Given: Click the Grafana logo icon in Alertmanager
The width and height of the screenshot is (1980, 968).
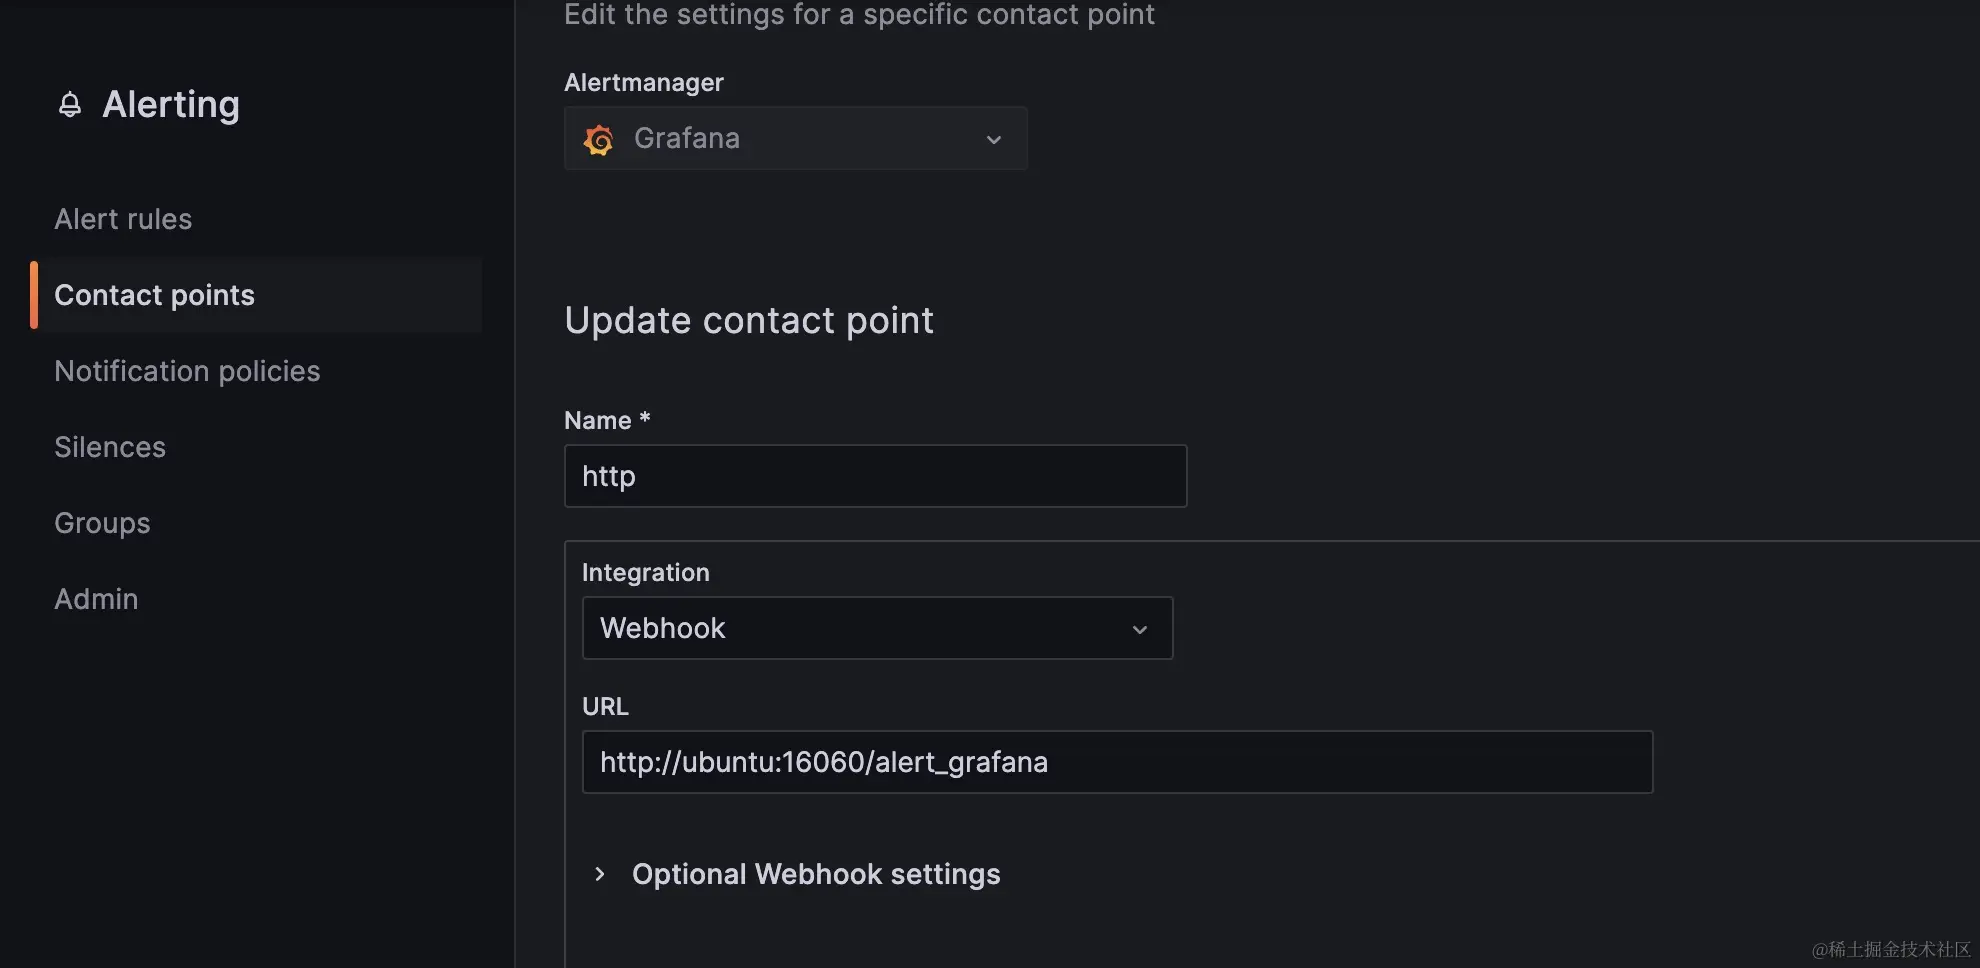Looking at the screenshot, I should [599, 139].
